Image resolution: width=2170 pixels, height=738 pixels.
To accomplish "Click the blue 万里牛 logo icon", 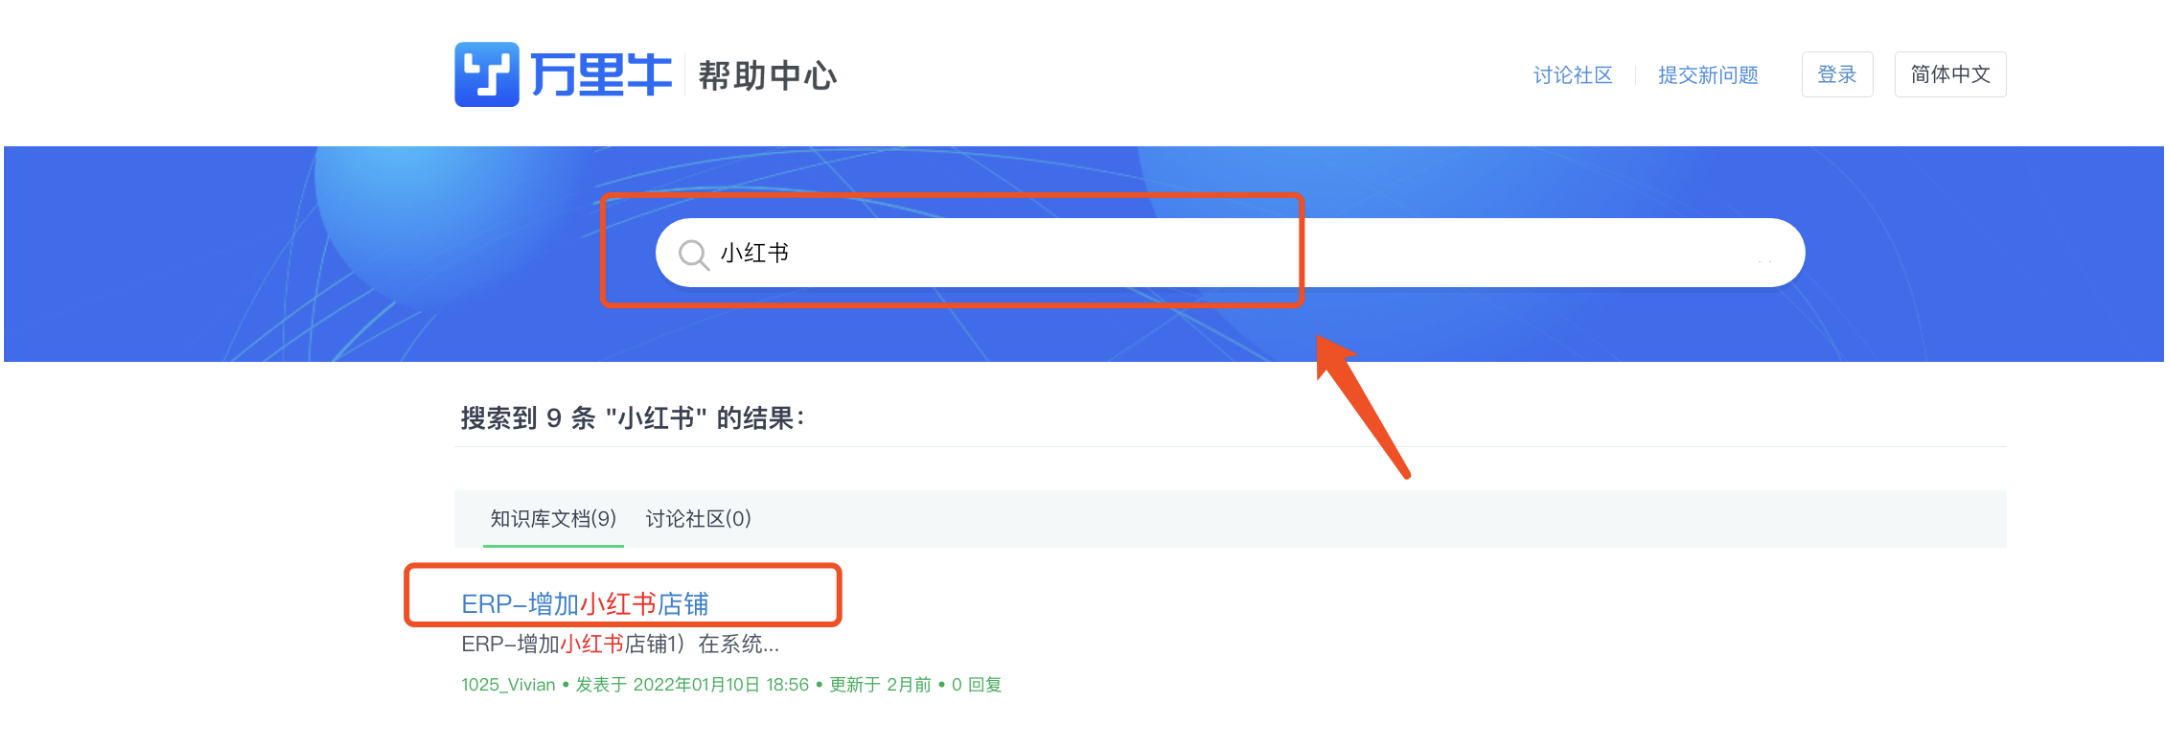I will [x=487, y=74].
